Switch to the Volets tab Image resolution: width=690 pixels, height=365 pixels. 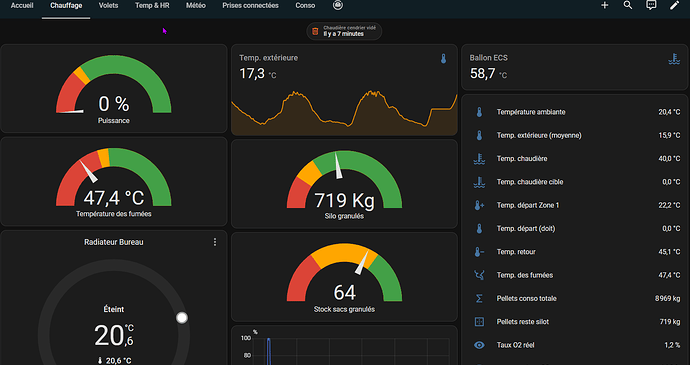(x=108, y=6)
